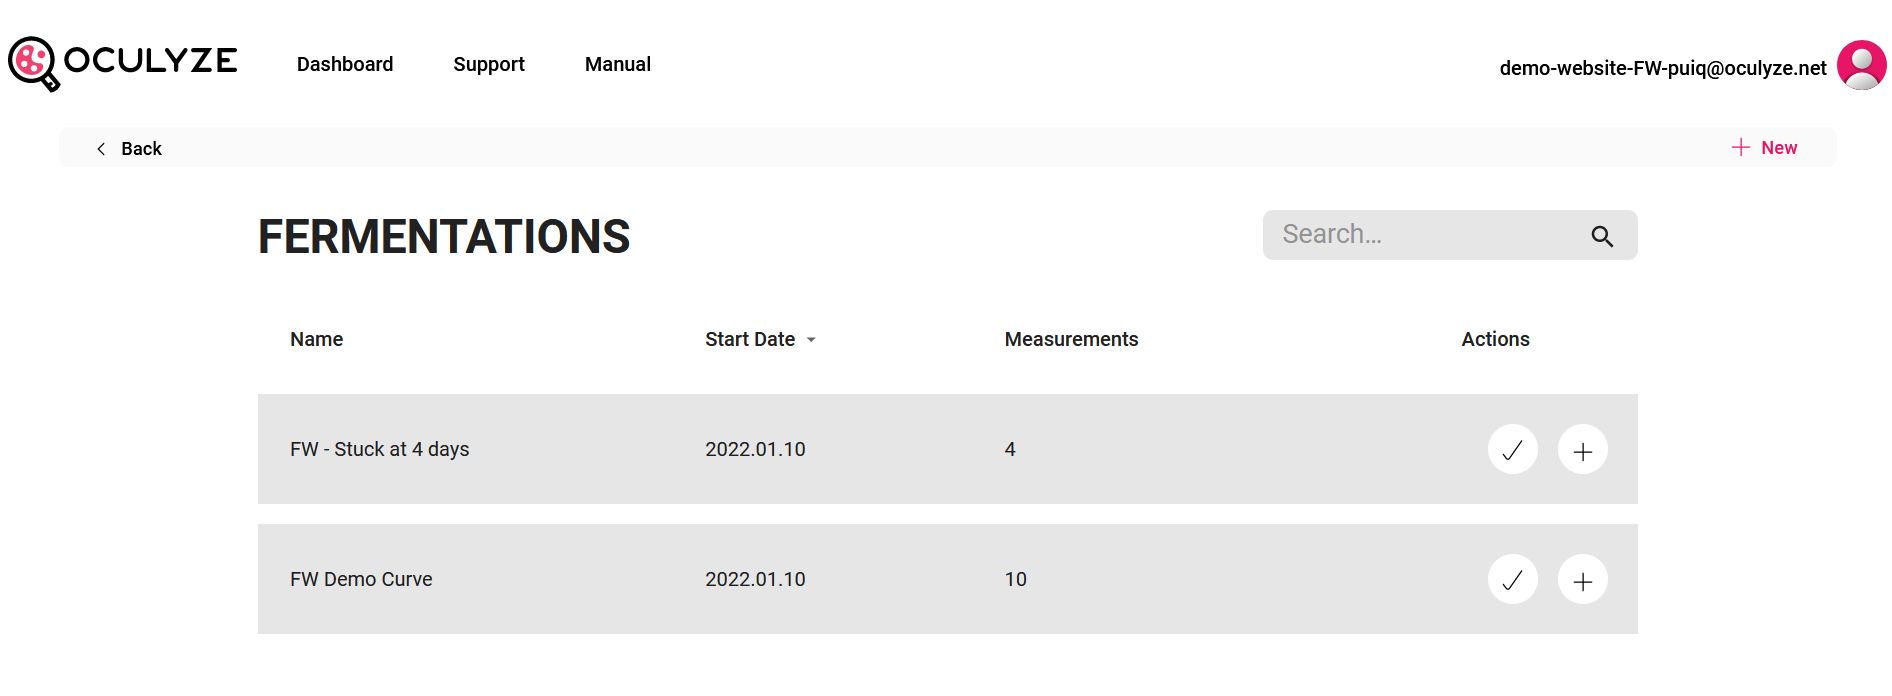The width and height of the screenshot is (1892, 696).
Task: Click the Oculyze logo icon
Action: [34, 64]
